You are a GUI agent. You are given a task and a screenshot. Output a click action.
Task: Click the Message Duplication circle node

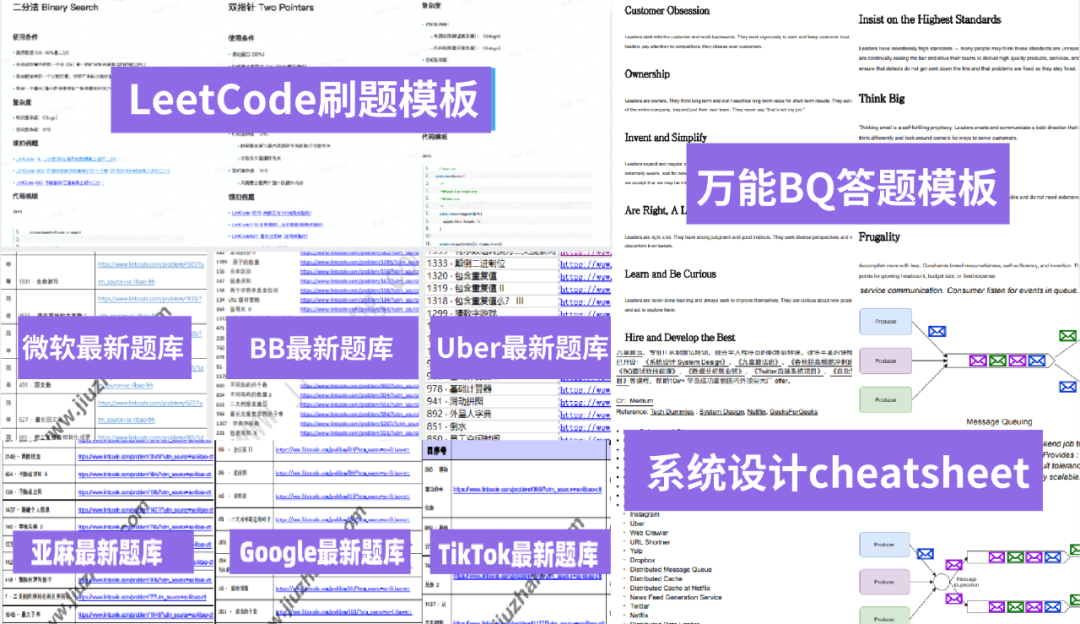click(x=942, y=582)
